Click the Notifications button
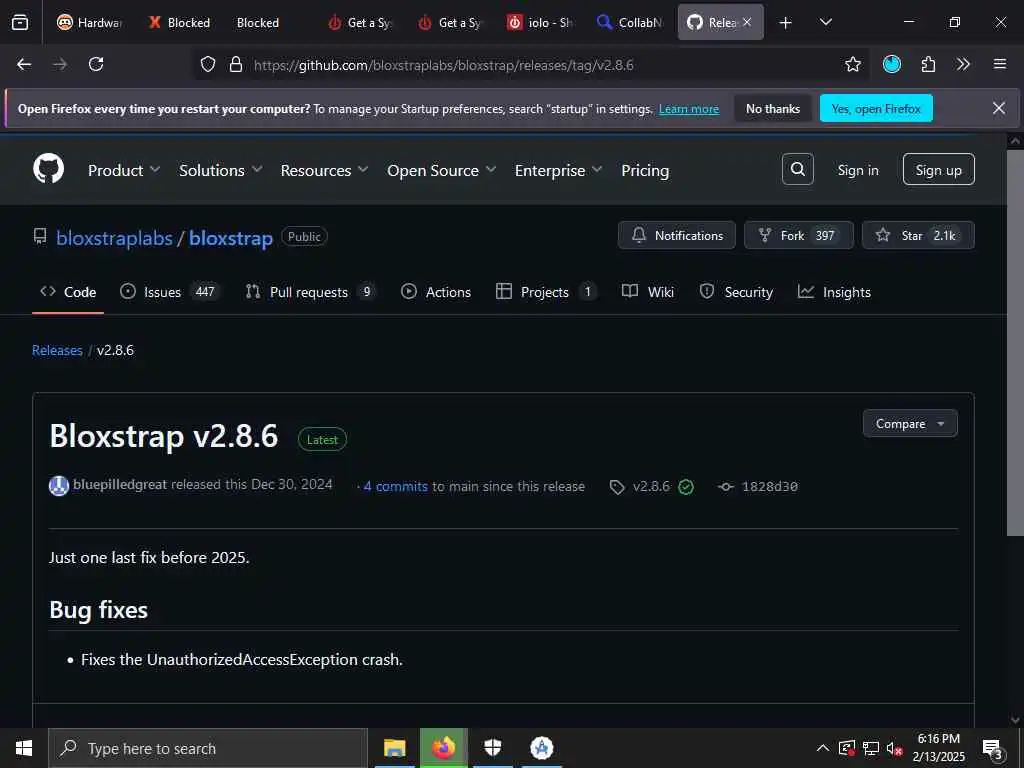This screenshot has height=768, width=1024. pyautogui.click(x=677, y=235)
